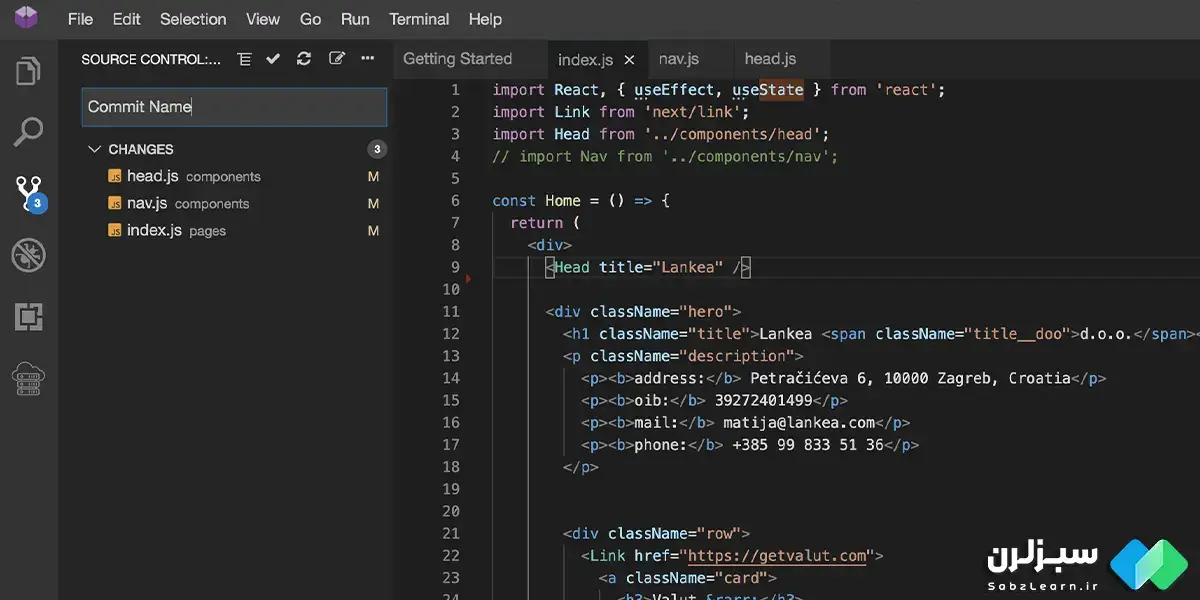Screen dimensions: 1200x600
Task: Select head.js in the changes list
Action: (x=152, y=176)
